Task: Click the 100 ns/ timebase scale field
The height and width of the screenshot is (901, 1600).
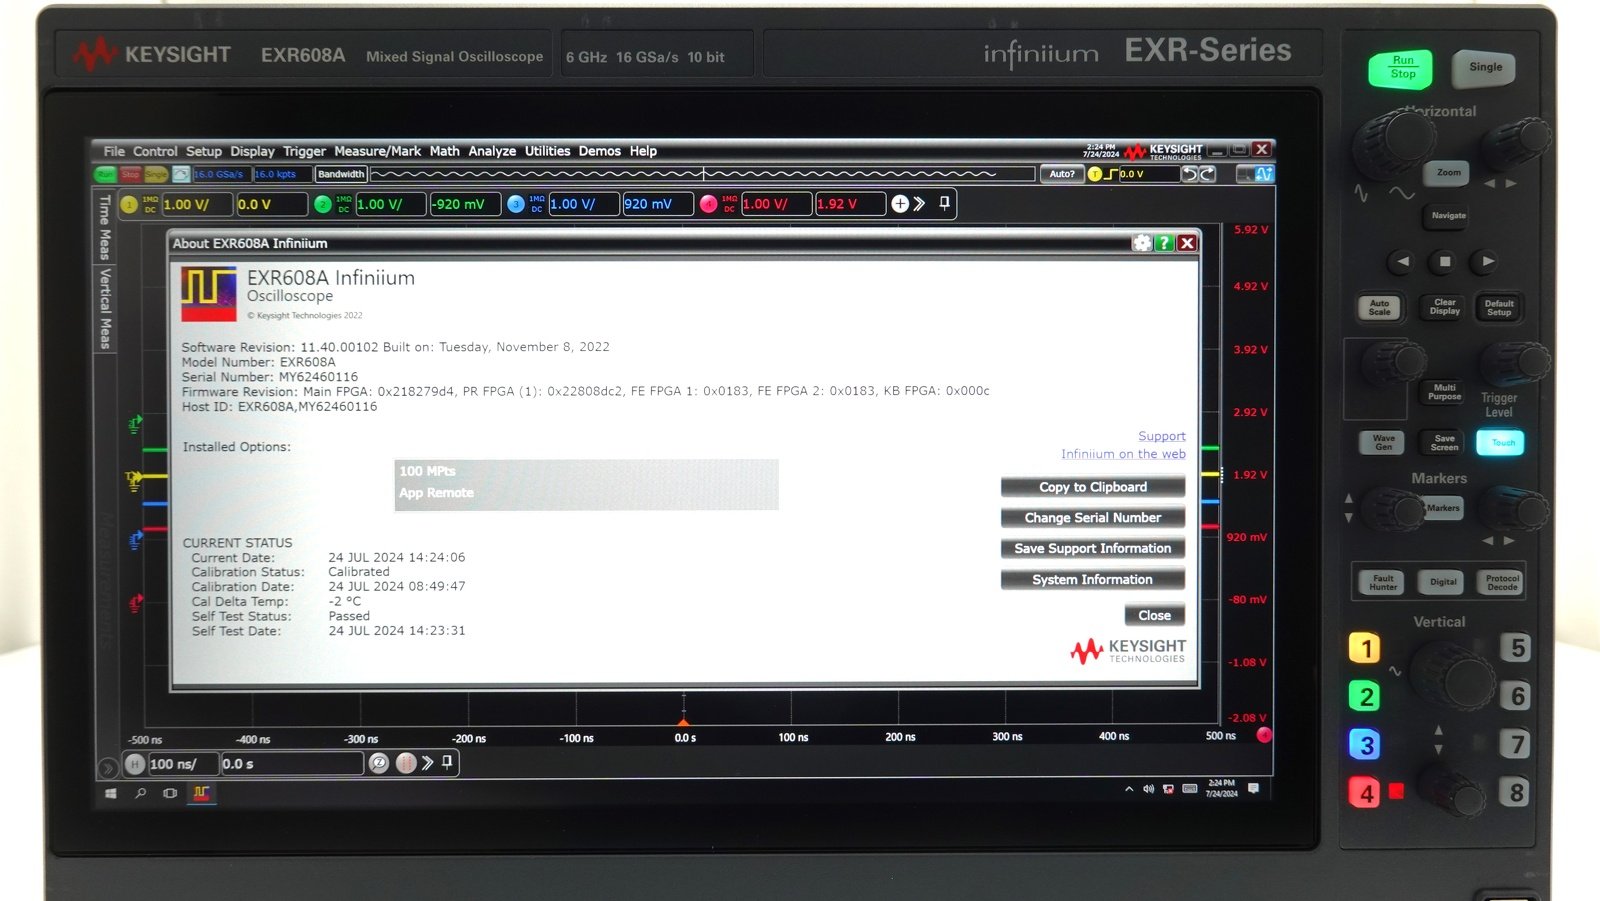Action: 183,764
